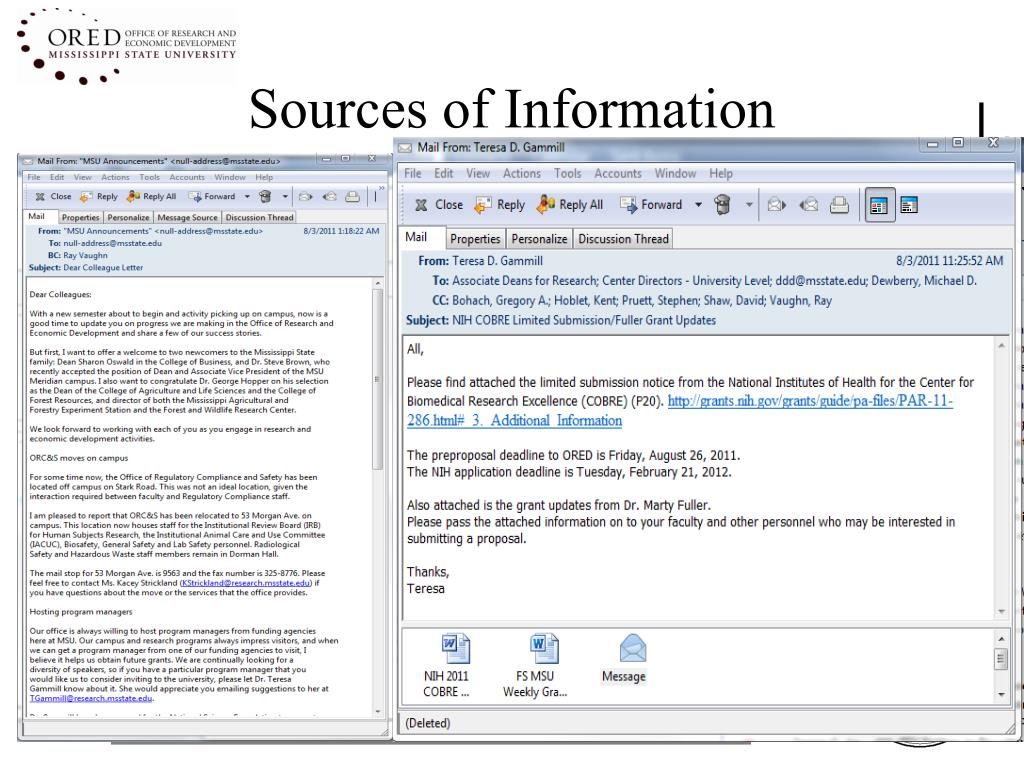Select Mail tab in MSU Announcements window

pyautogui.click(x=37, y=216)
